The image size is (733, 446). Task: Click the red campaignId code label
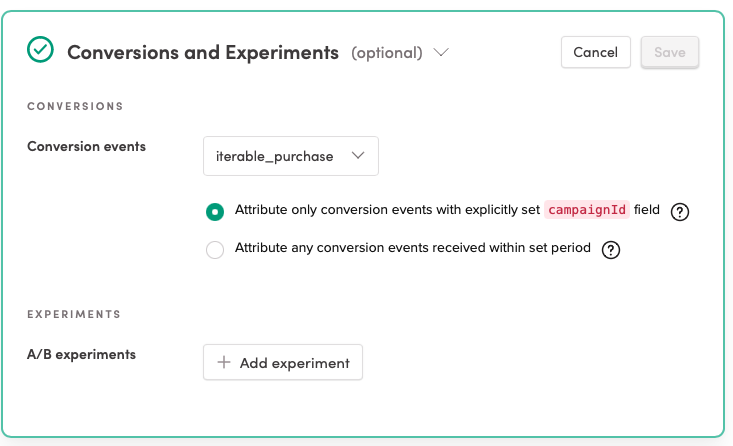(587, 210)
